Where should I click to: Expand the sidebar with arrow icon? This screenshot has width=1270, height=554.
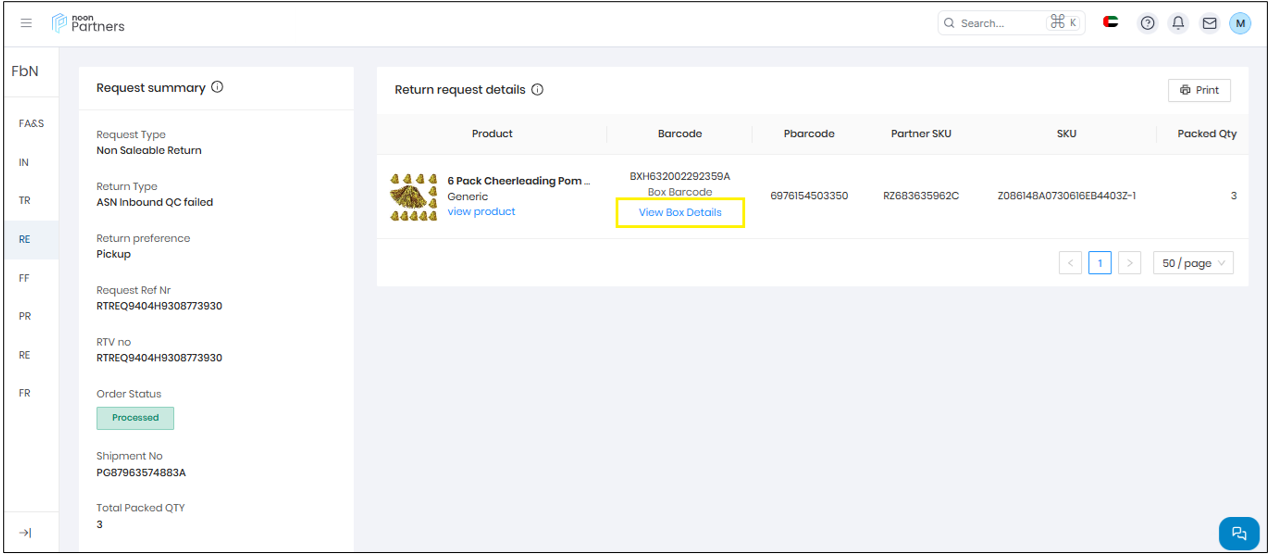[x=26, y=533]
